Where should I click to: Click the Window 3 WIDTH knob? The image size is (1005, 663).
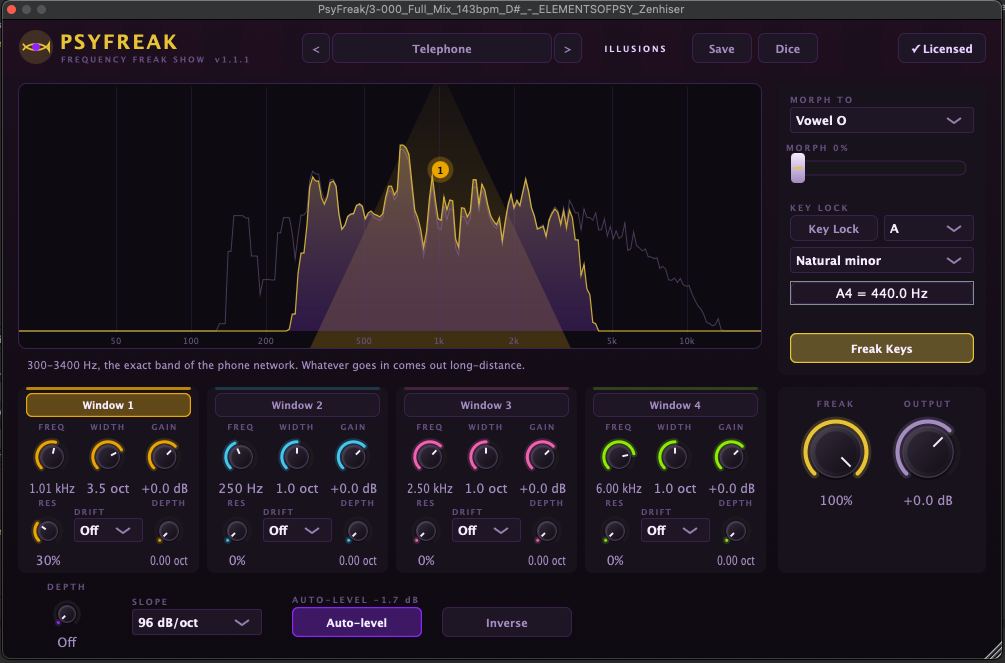click(x=485, y=457)
